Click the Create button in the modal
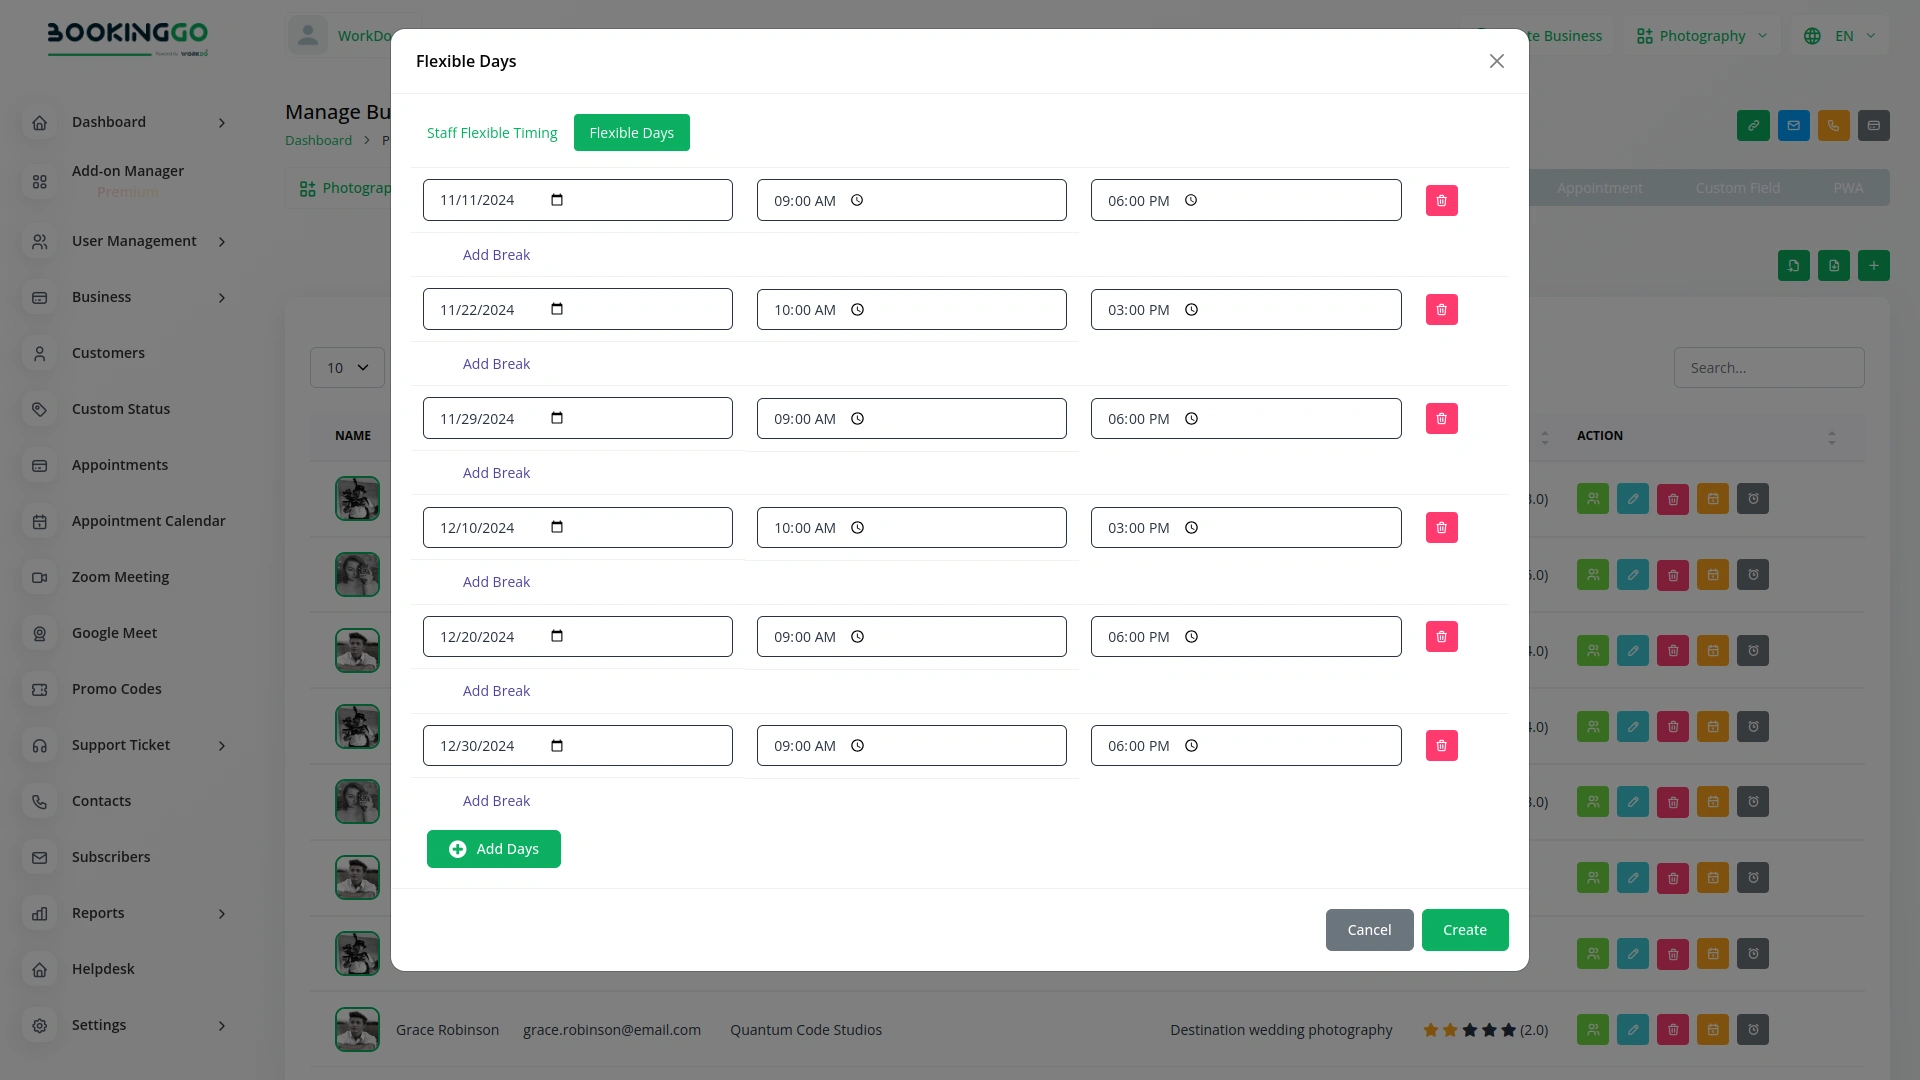The image size is (1920, 1080). [1464, 929]
